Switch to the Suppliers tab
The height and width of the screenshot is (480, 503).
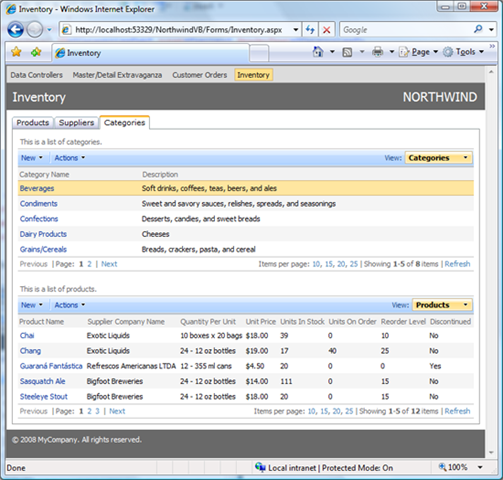click(x=77, y=123)
